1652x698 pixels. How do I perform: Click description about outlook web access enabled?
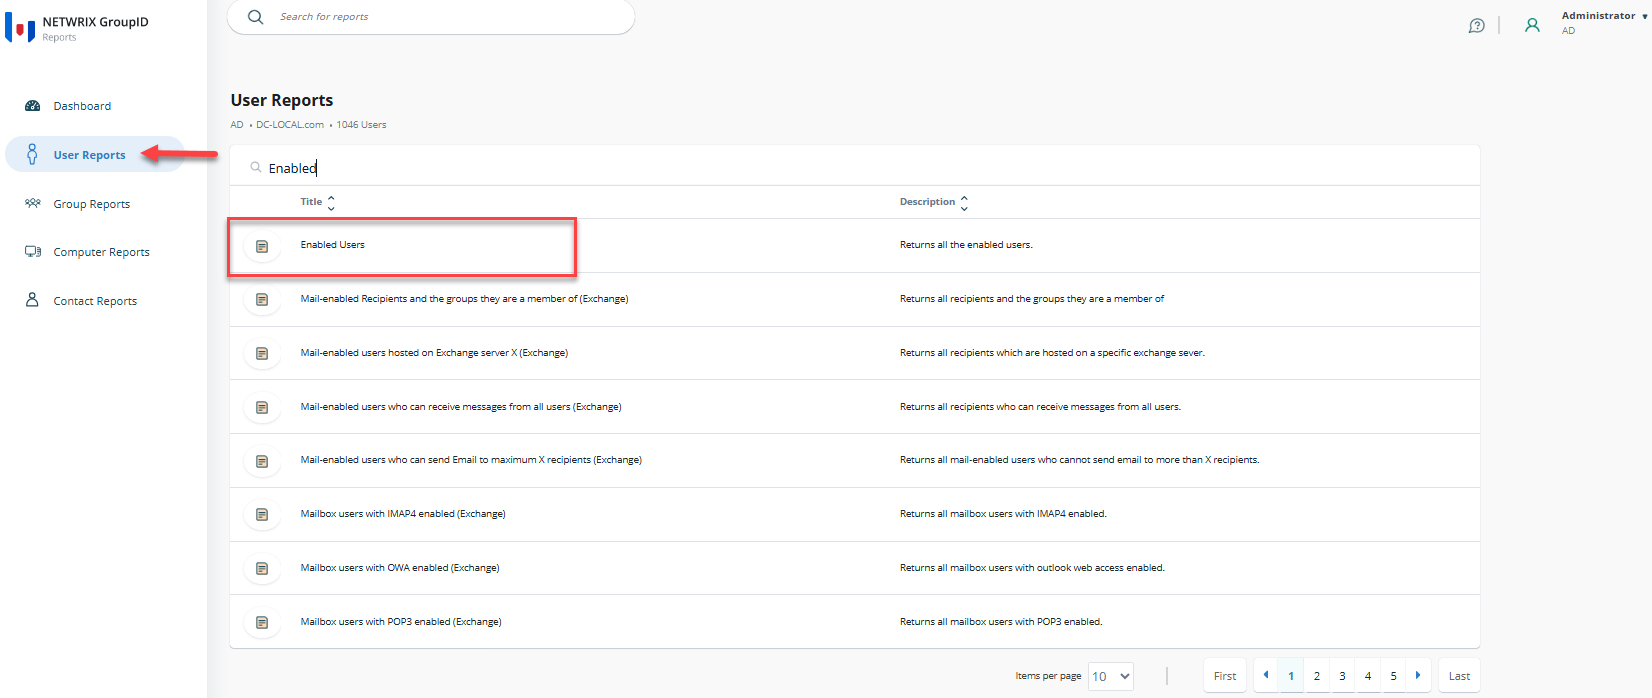click(1032, 568)
